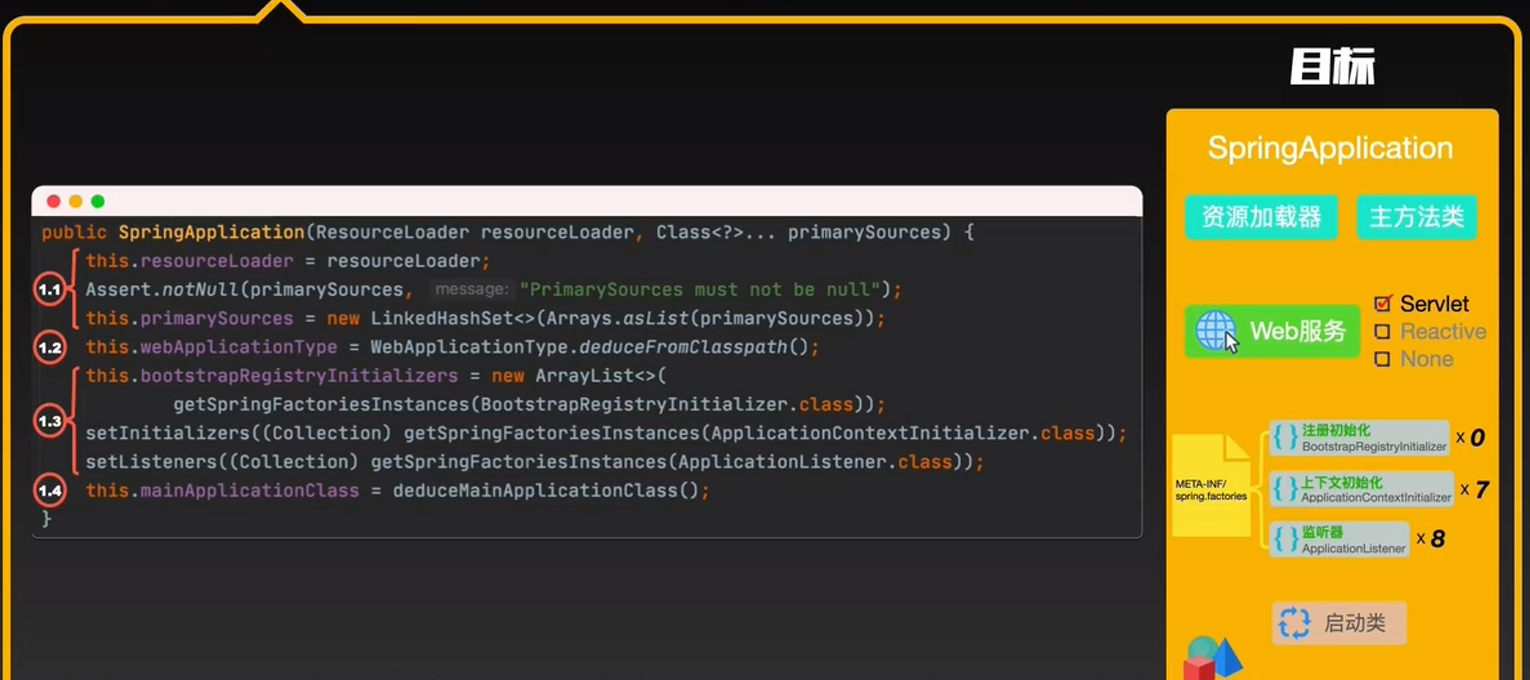Click 'this.bootstrapRegistryInitializers' in the code
The height and width of the screenshot is (680, 1530).
coord(271,376)
